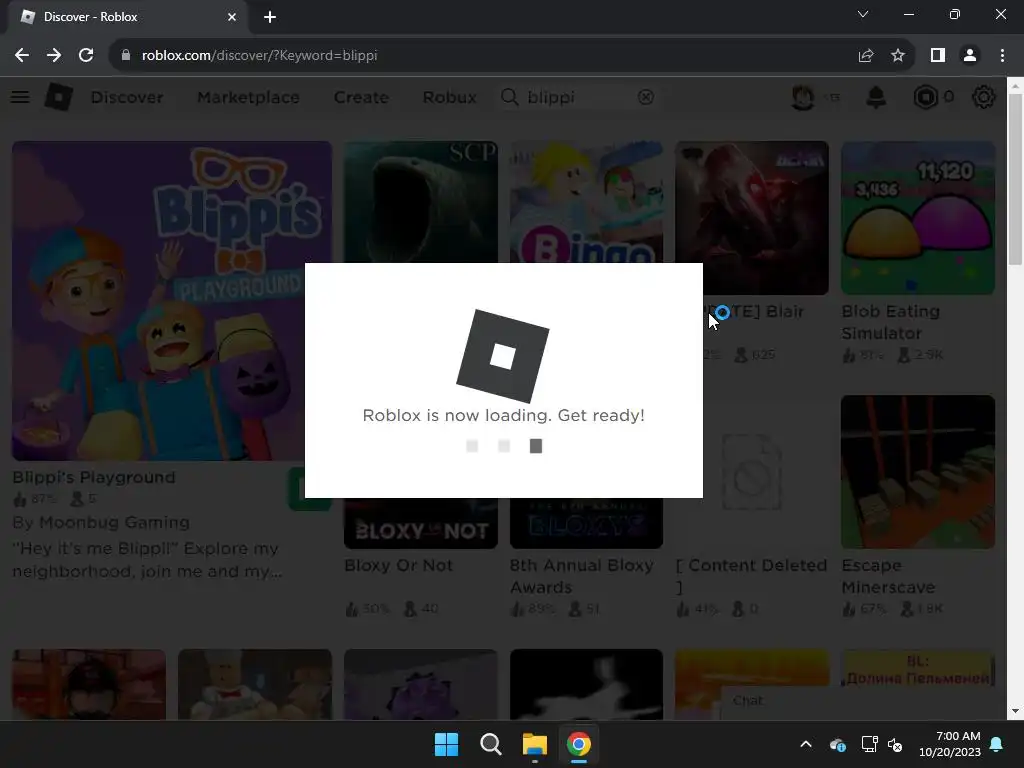The width and height of the screenshot is (1024, 768).
Task: Open a new browser tab with plus
Action: point(270,17)
